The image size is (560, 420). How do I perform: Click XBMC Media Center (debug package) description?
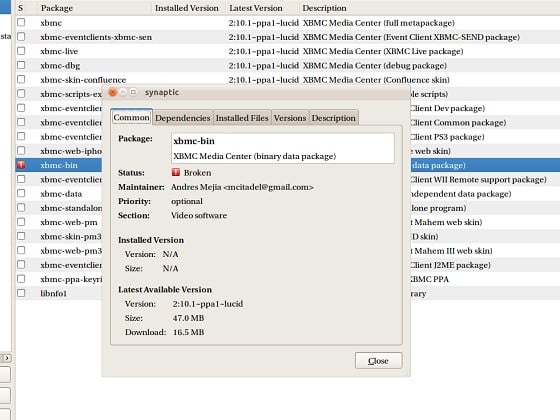375,66
